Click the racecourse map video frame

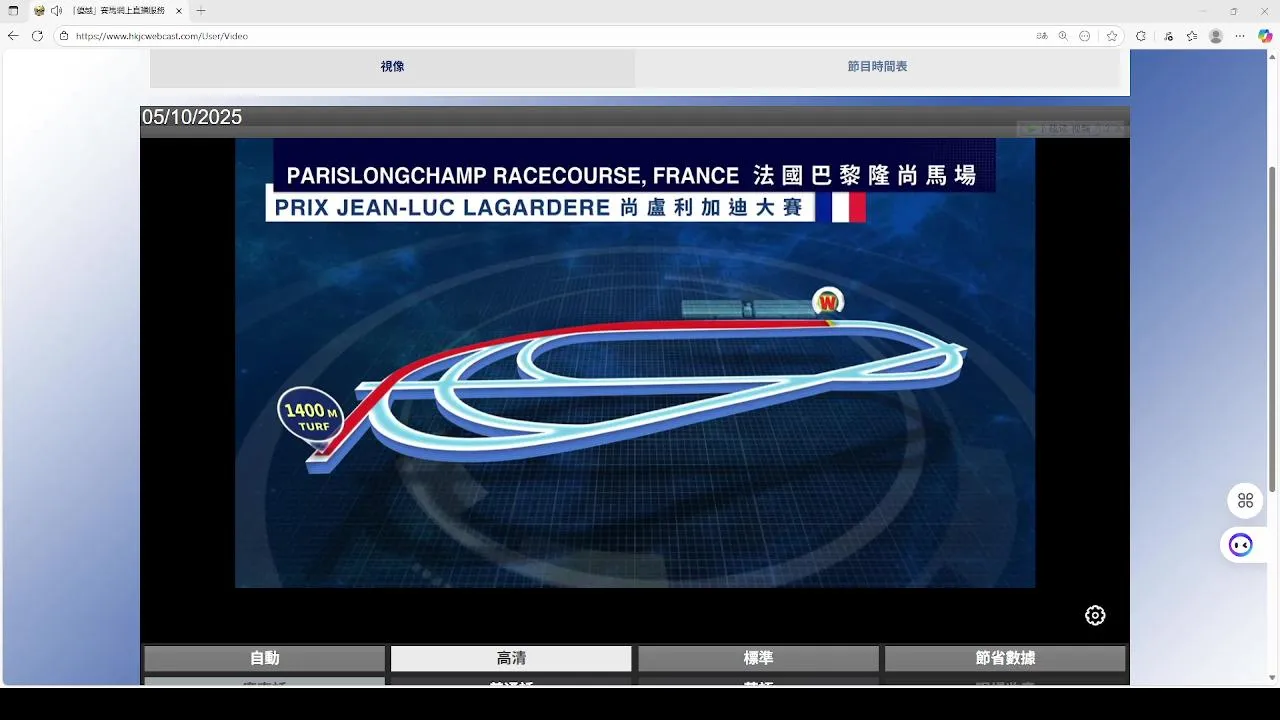coord(635,363)
